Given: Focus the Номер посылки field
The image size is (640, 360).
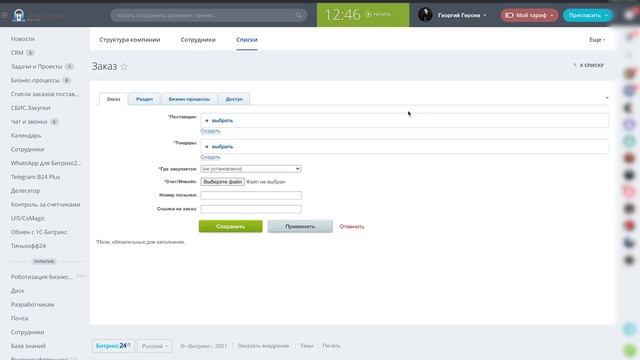Looking at the screenshot, I should point(251,196).
